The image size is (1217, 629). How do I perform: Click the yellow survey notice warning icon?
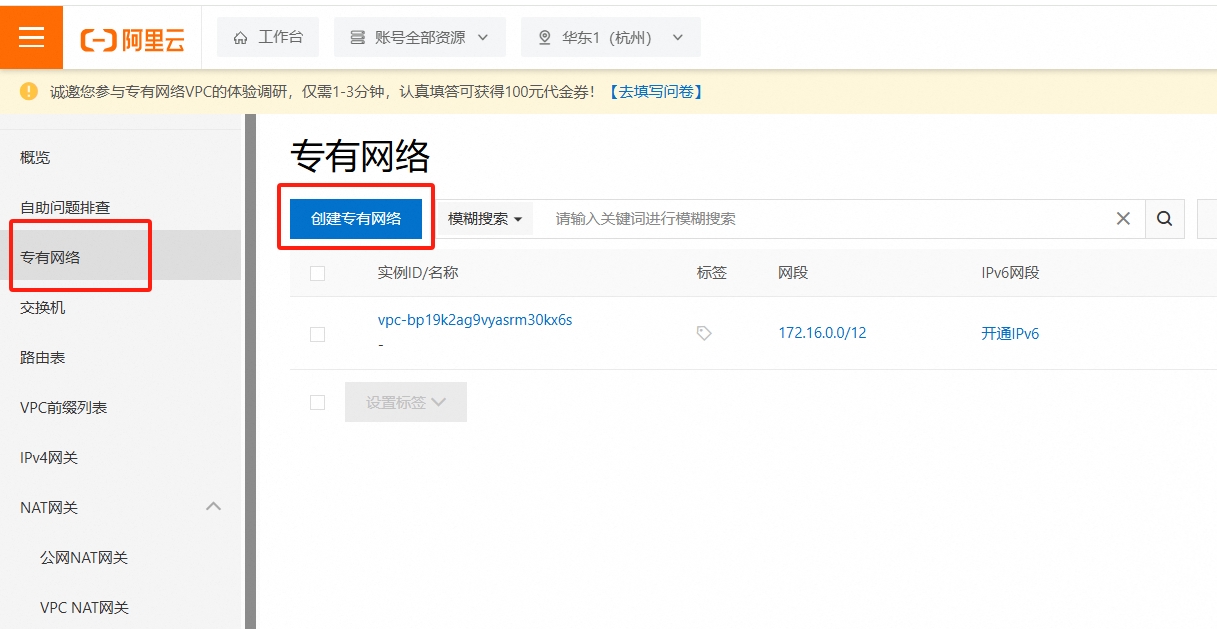28,91
